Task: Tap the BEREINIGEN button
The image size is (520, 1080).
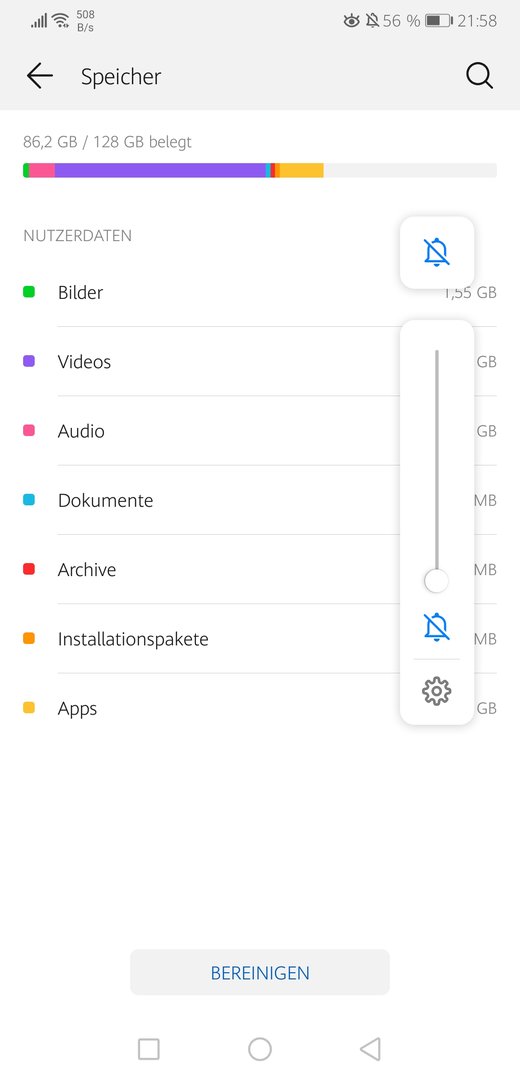Action: click(x=260, y=973)
